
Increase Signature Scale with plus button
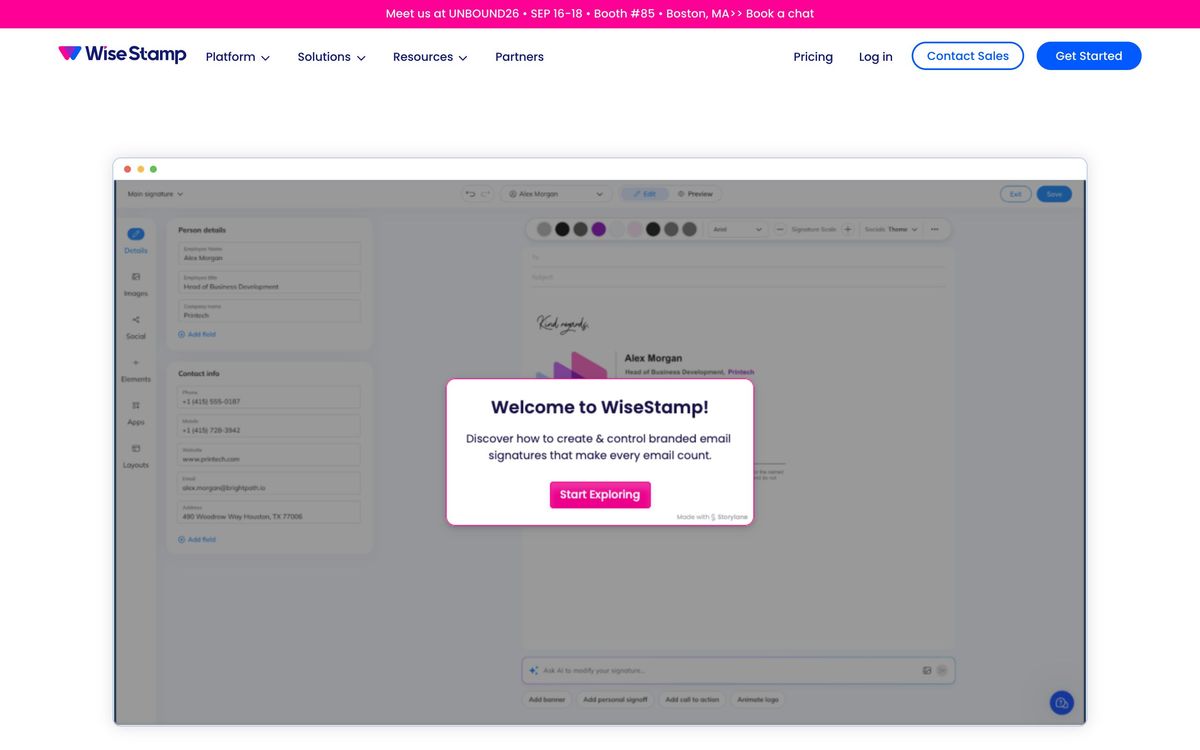click(x=847, y=229)
